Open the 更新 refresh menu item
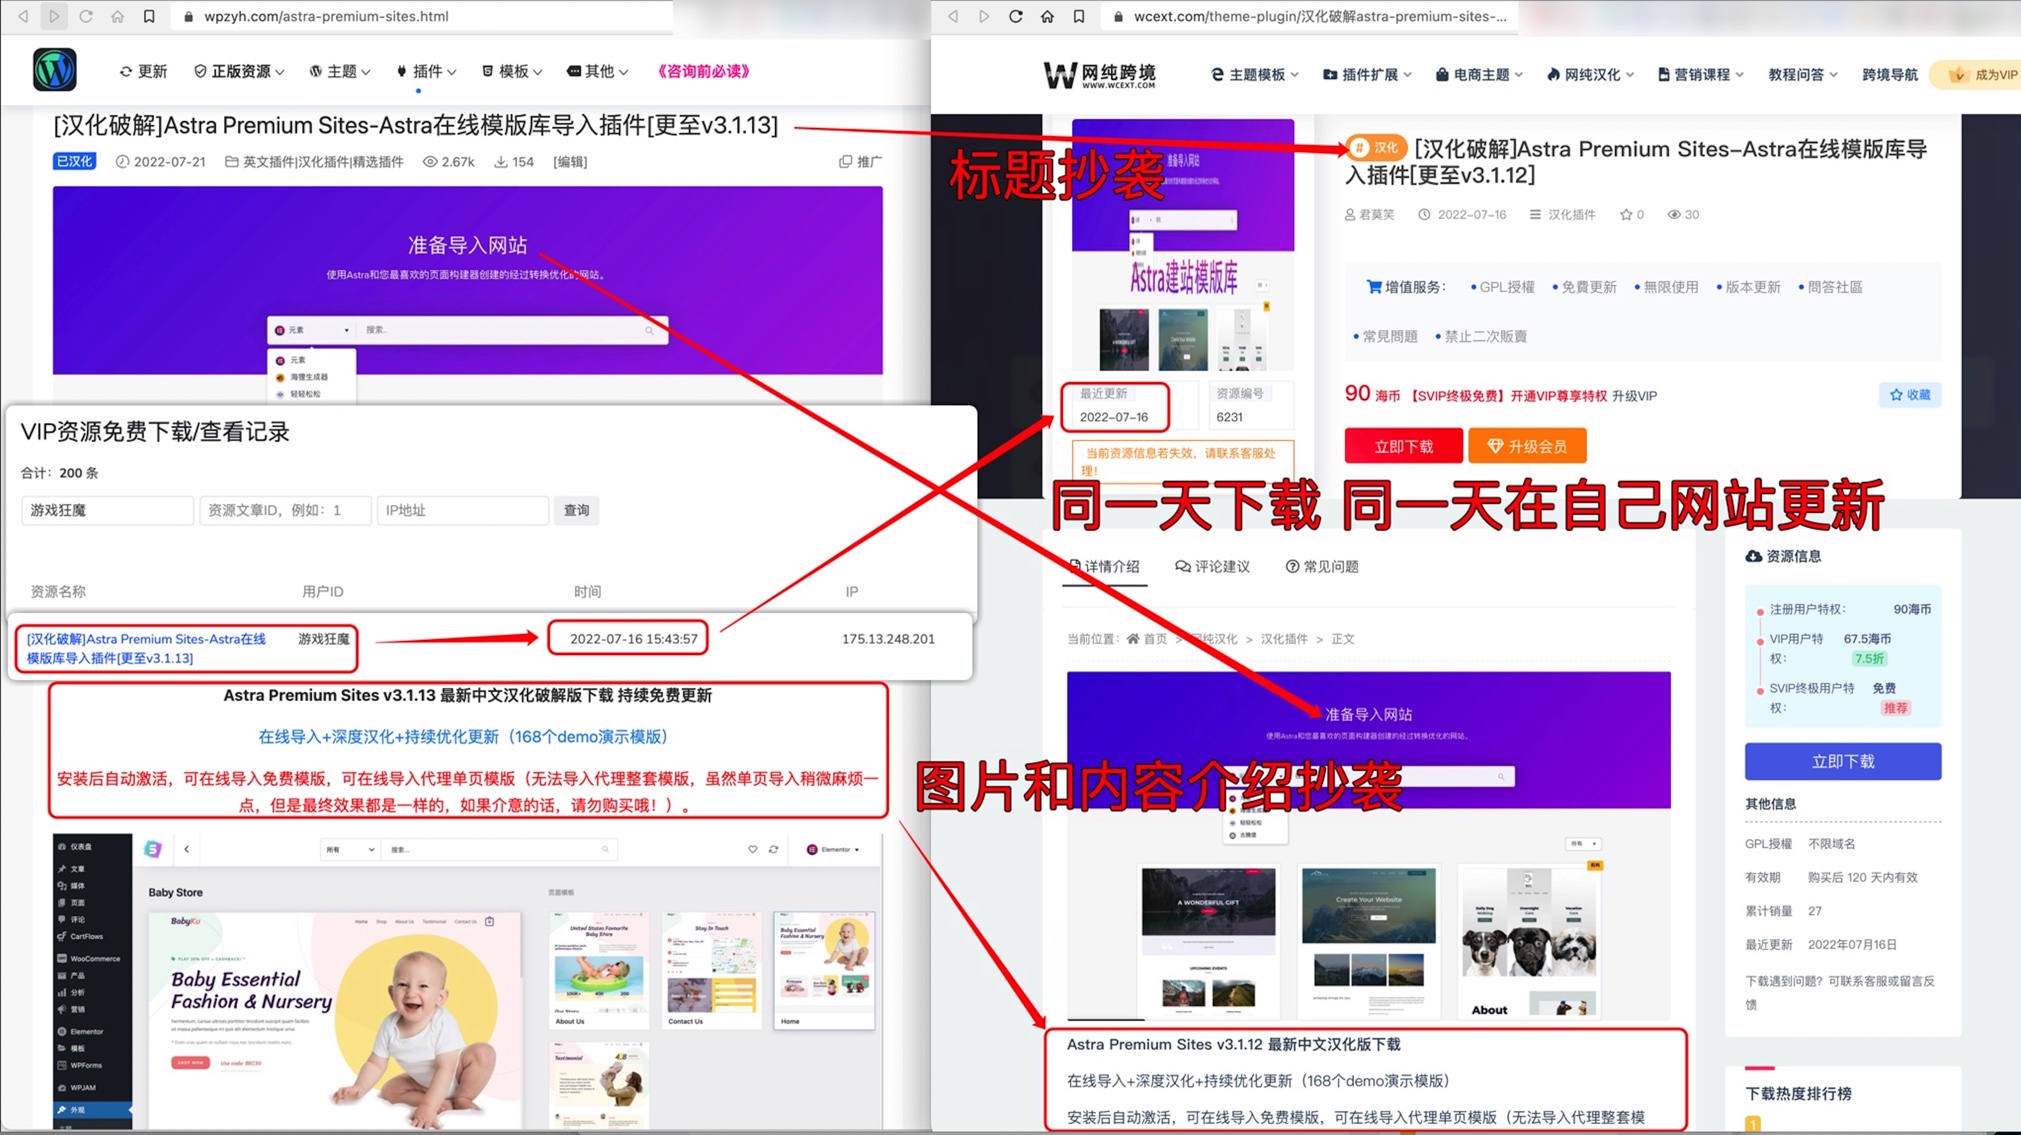The image size is (2021, 1135). [x=143, y=71]
